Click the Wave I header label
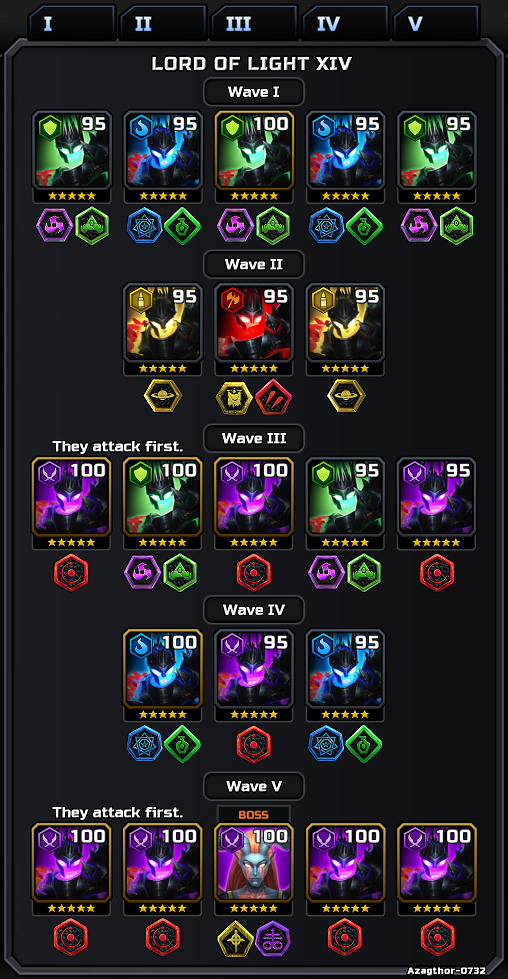The height and width of the screenshot is (979, 508). click(x=253, y=92)
